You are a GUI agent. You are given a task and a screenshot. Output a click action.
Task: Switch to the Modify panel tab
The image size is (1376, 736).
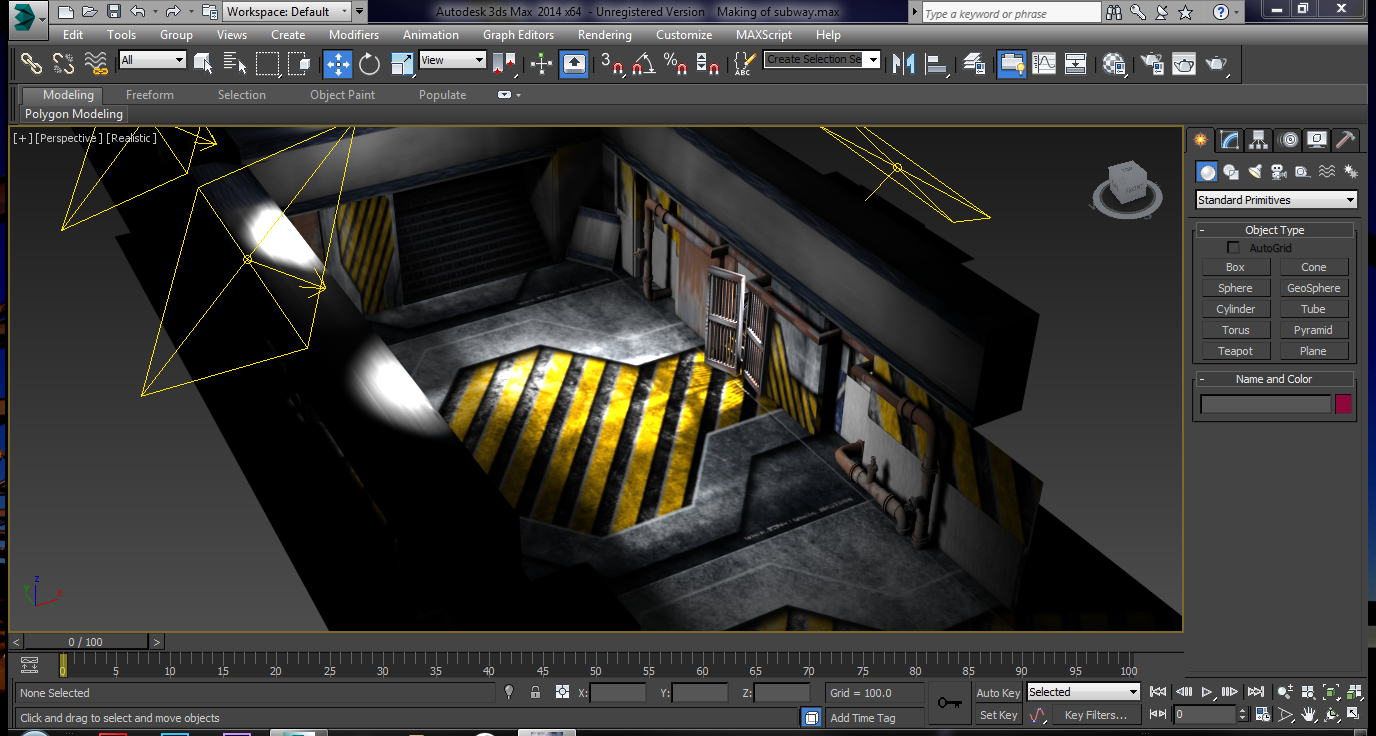point(1229,140)
